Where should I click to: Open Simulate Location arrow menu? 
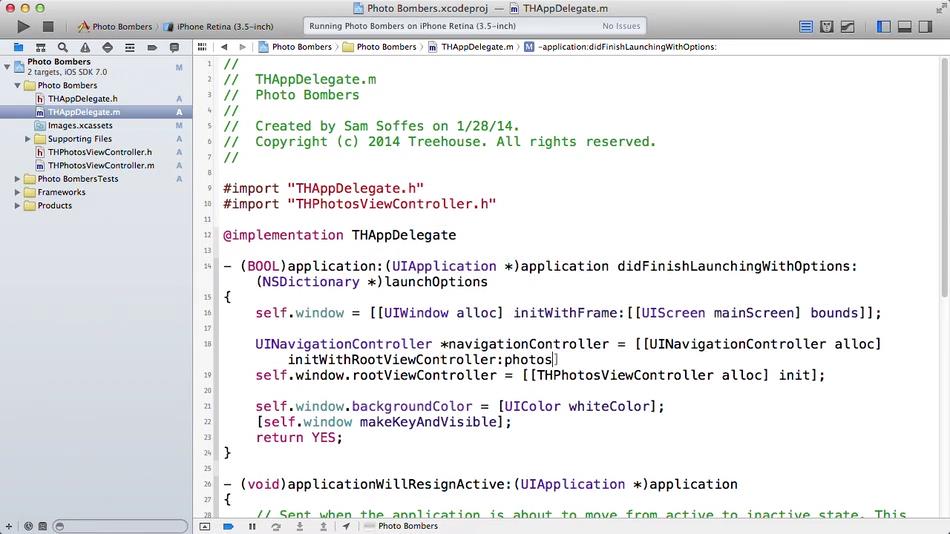click(x=346, y=526)
